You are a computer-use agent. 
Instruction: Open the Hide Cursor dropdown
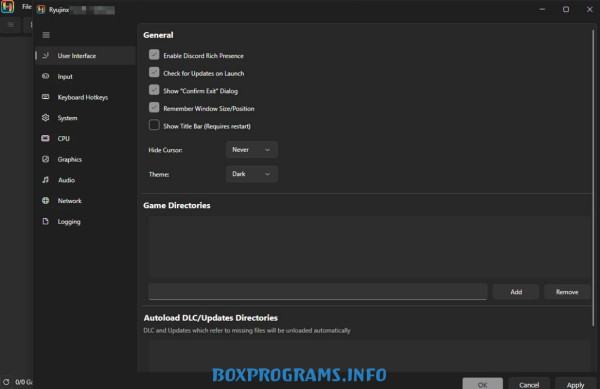[251, 150]
